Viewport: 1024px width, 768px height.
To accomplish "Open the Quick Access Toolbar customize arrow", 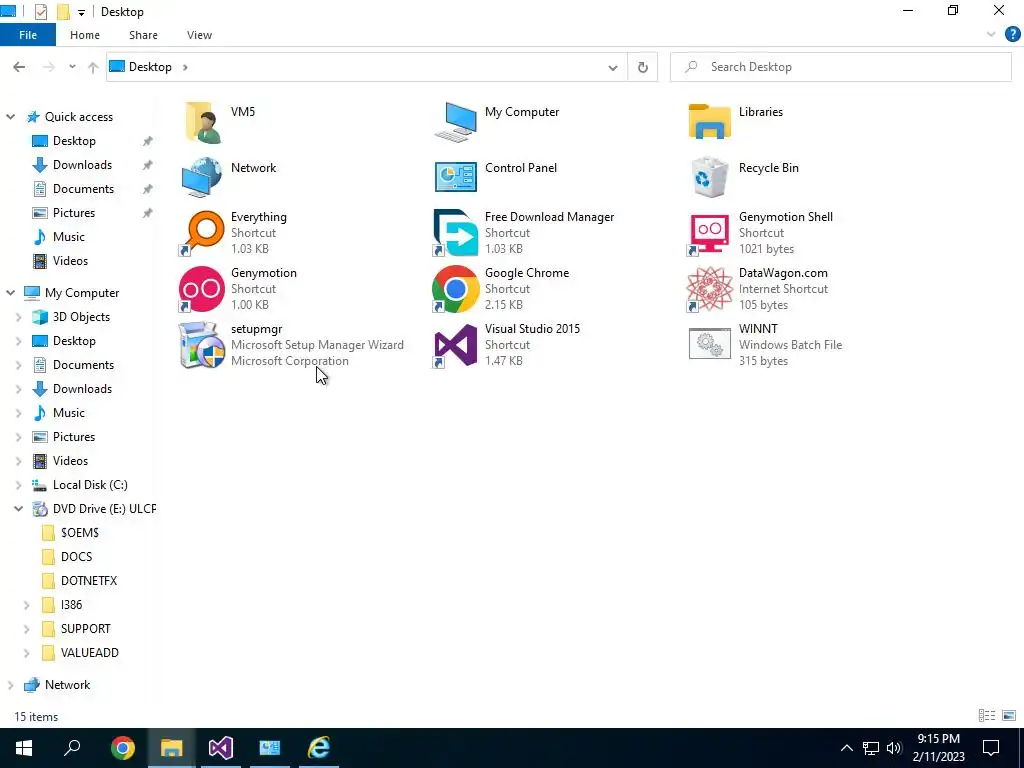I will [81, 12].
